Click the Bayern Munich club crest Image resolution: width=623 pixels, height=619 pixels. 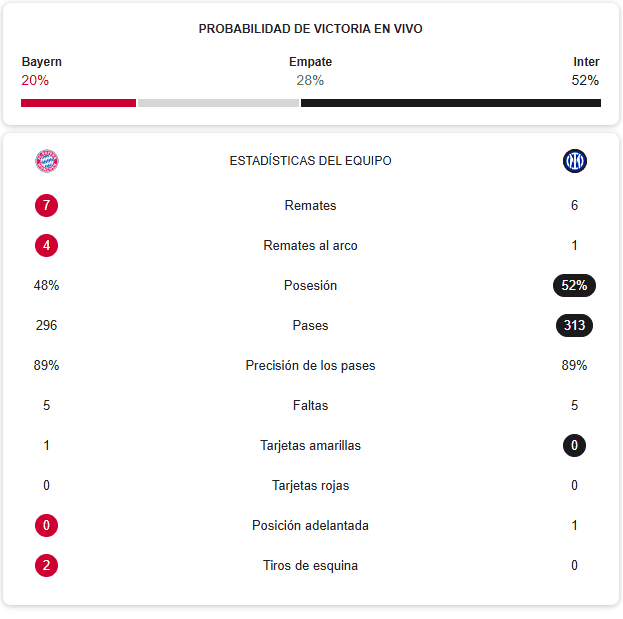tap(47, 161)
